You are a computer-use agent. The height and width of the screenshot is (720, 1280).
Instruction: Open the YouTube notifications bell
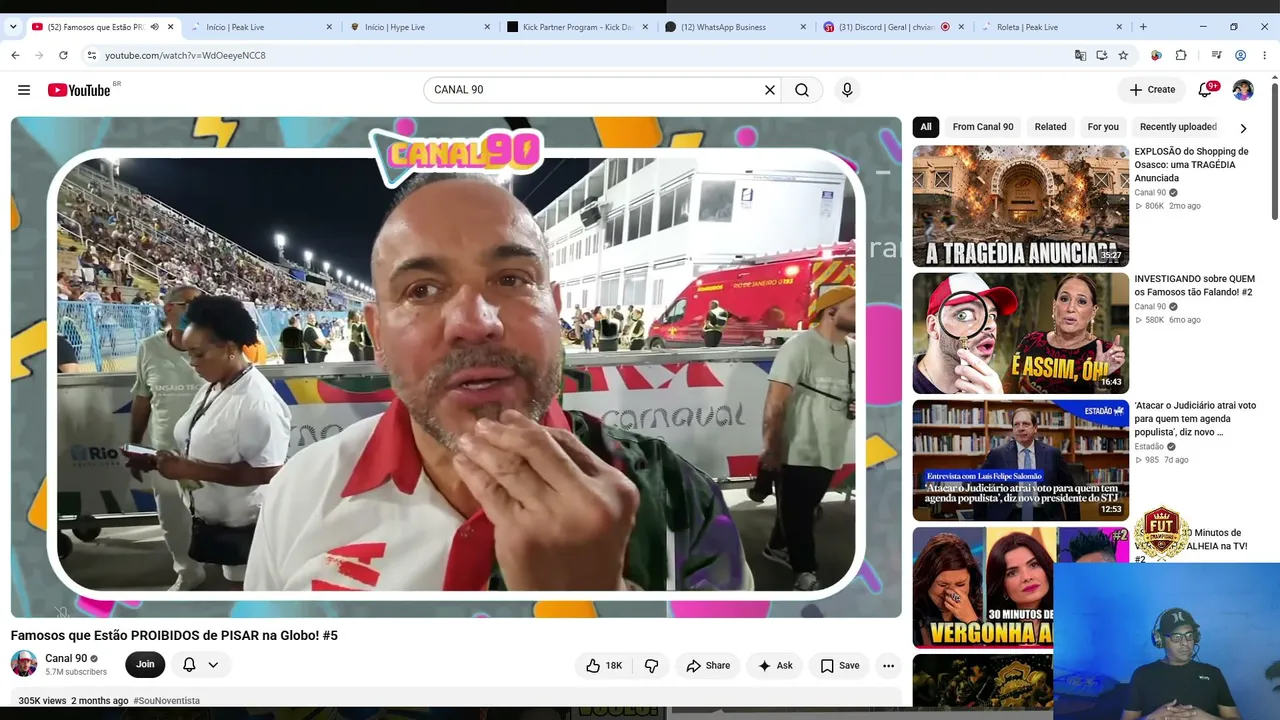1206,89
